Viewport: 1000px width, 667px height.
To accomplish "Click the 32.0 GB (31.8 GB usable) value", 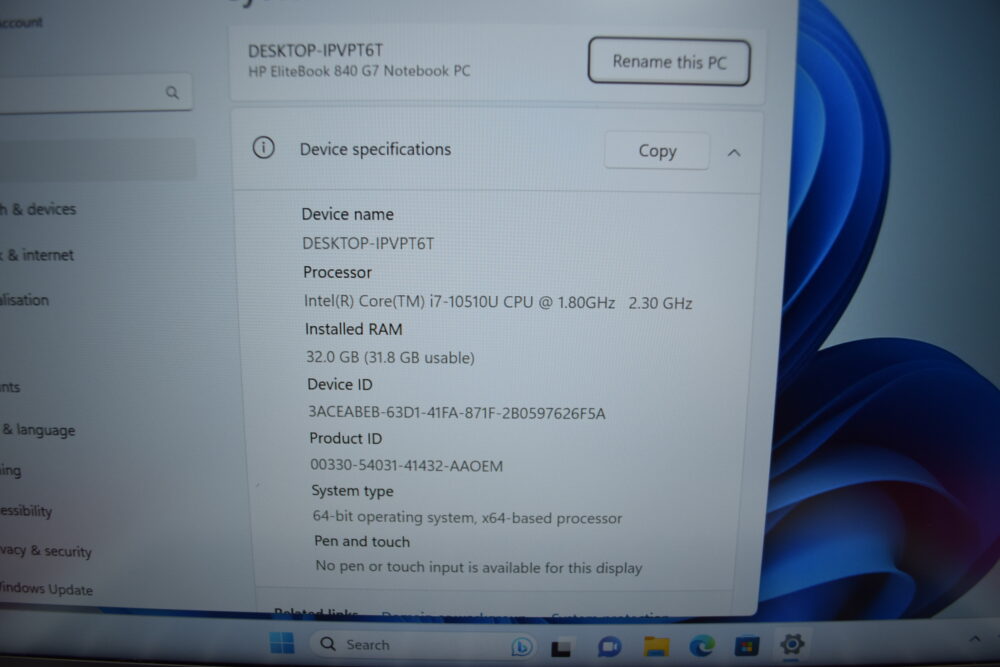I will point(390,357).
